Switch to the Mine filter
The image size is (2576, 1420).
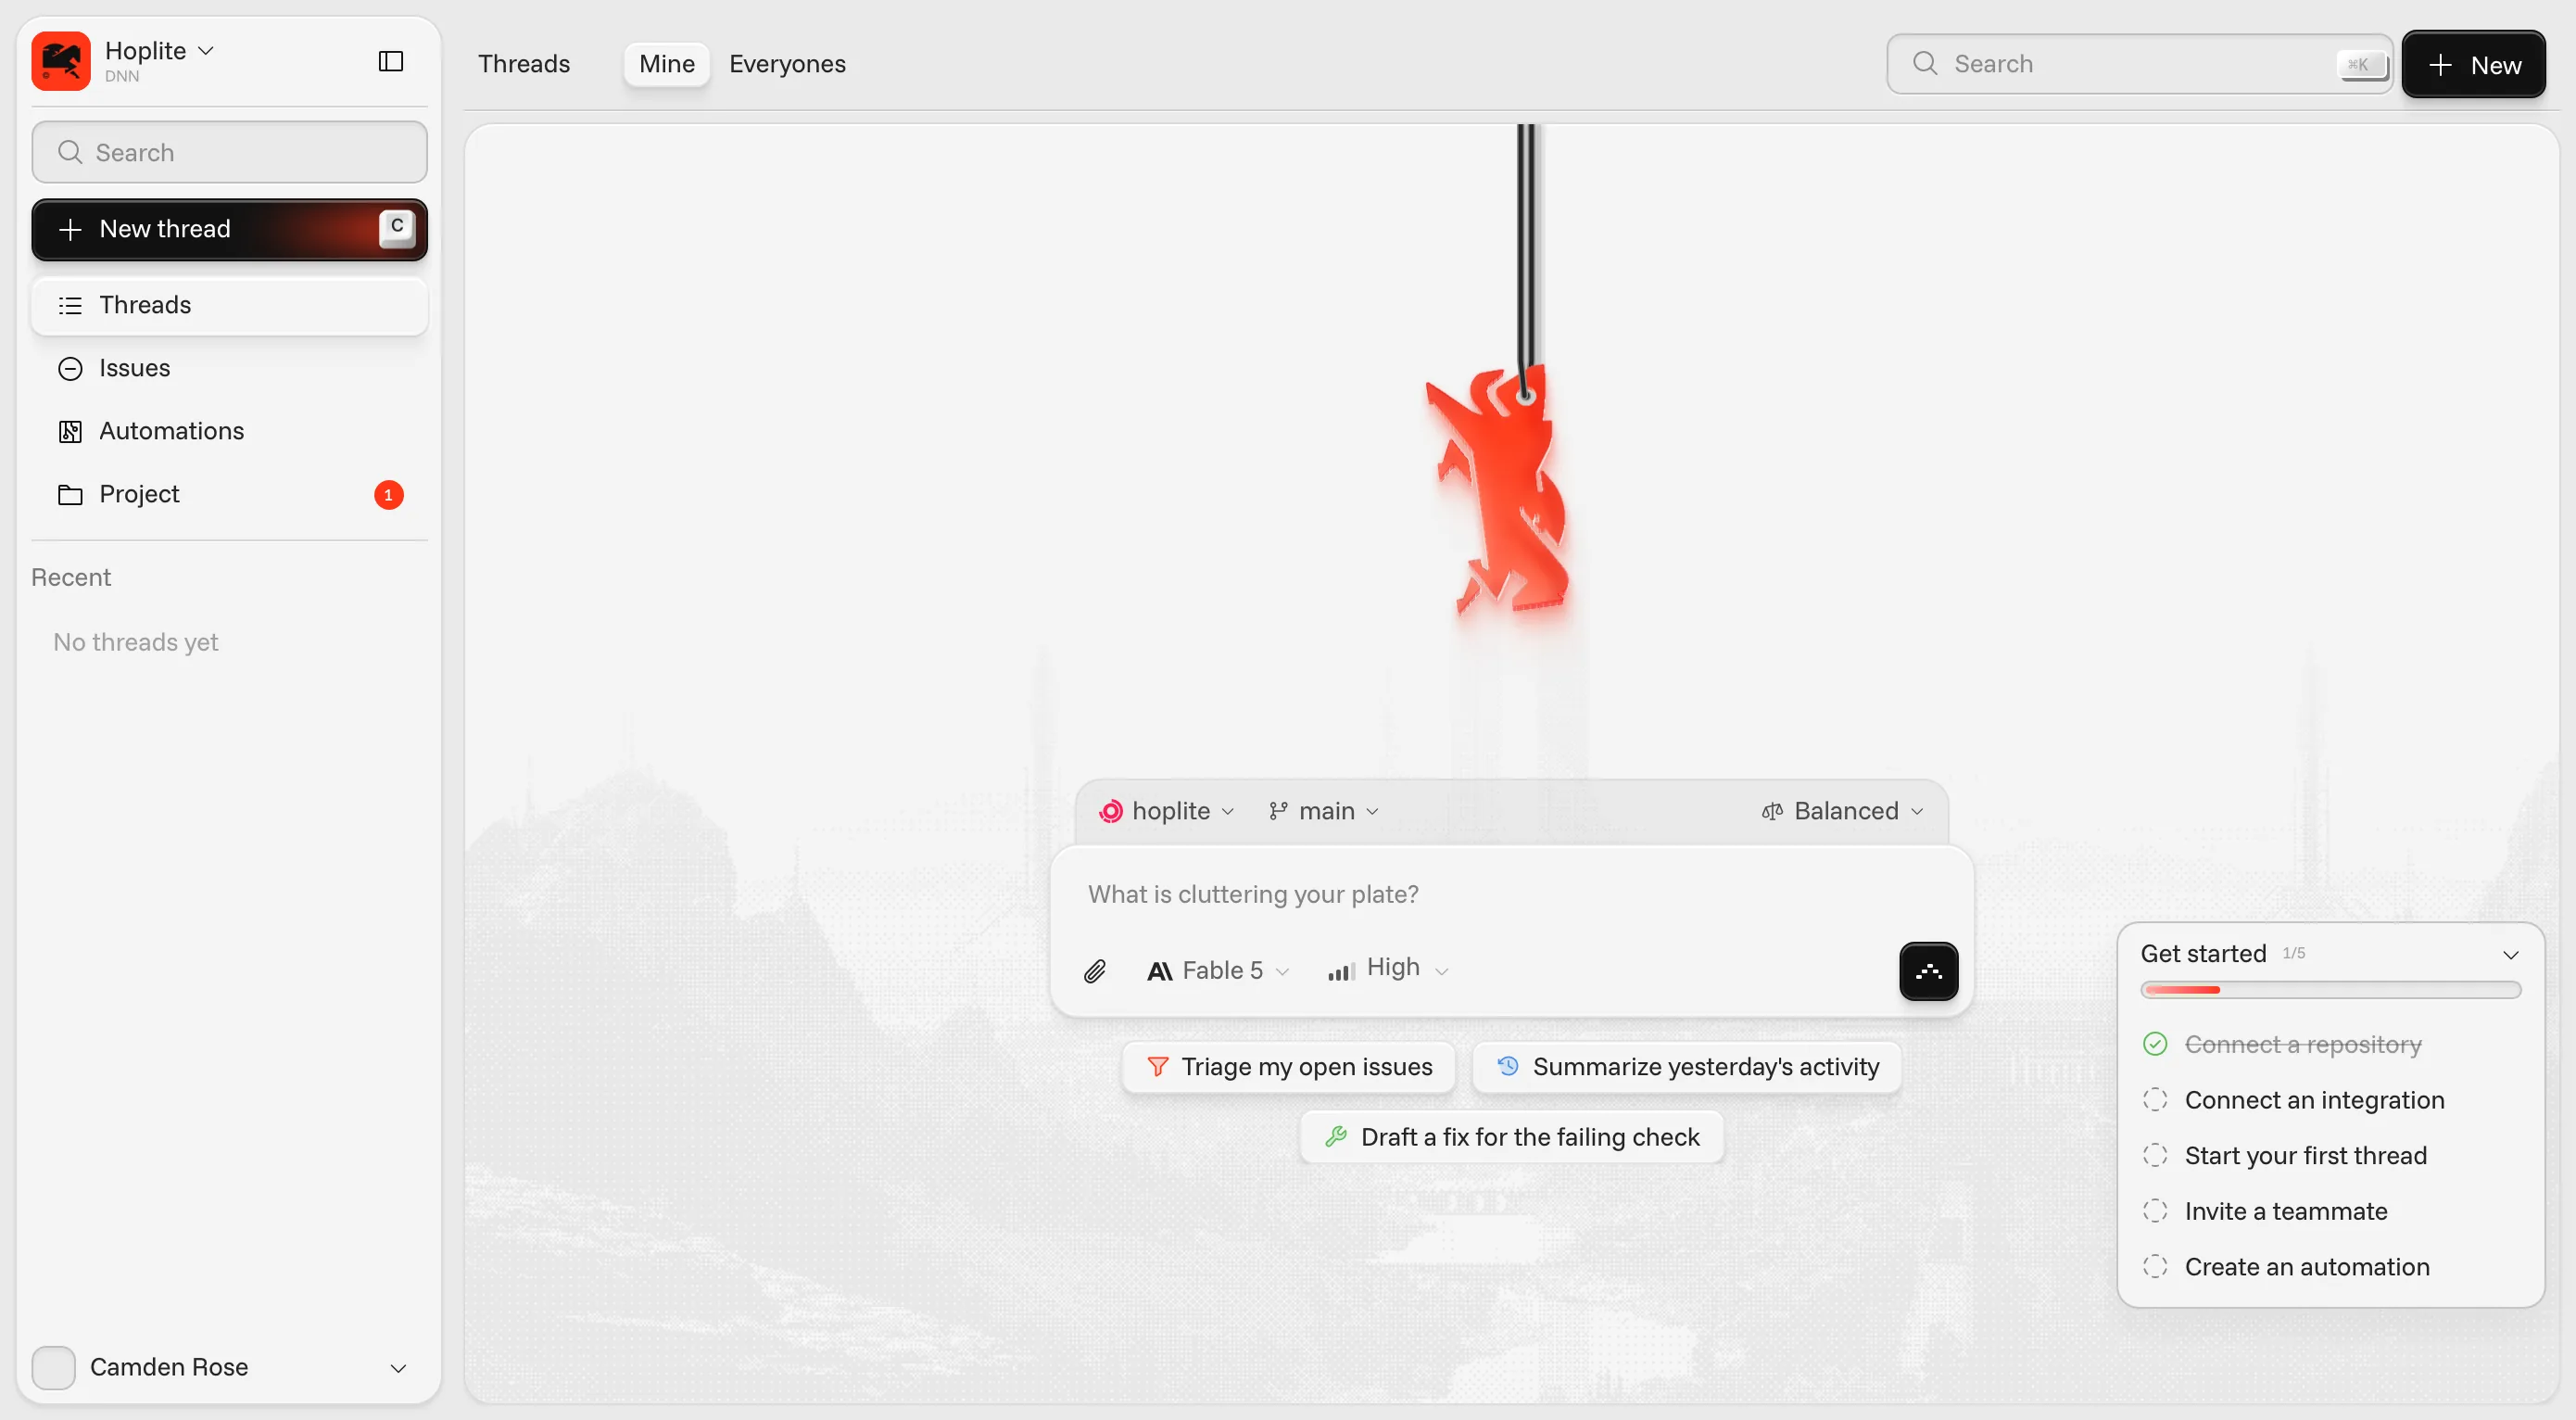(666, 64)
